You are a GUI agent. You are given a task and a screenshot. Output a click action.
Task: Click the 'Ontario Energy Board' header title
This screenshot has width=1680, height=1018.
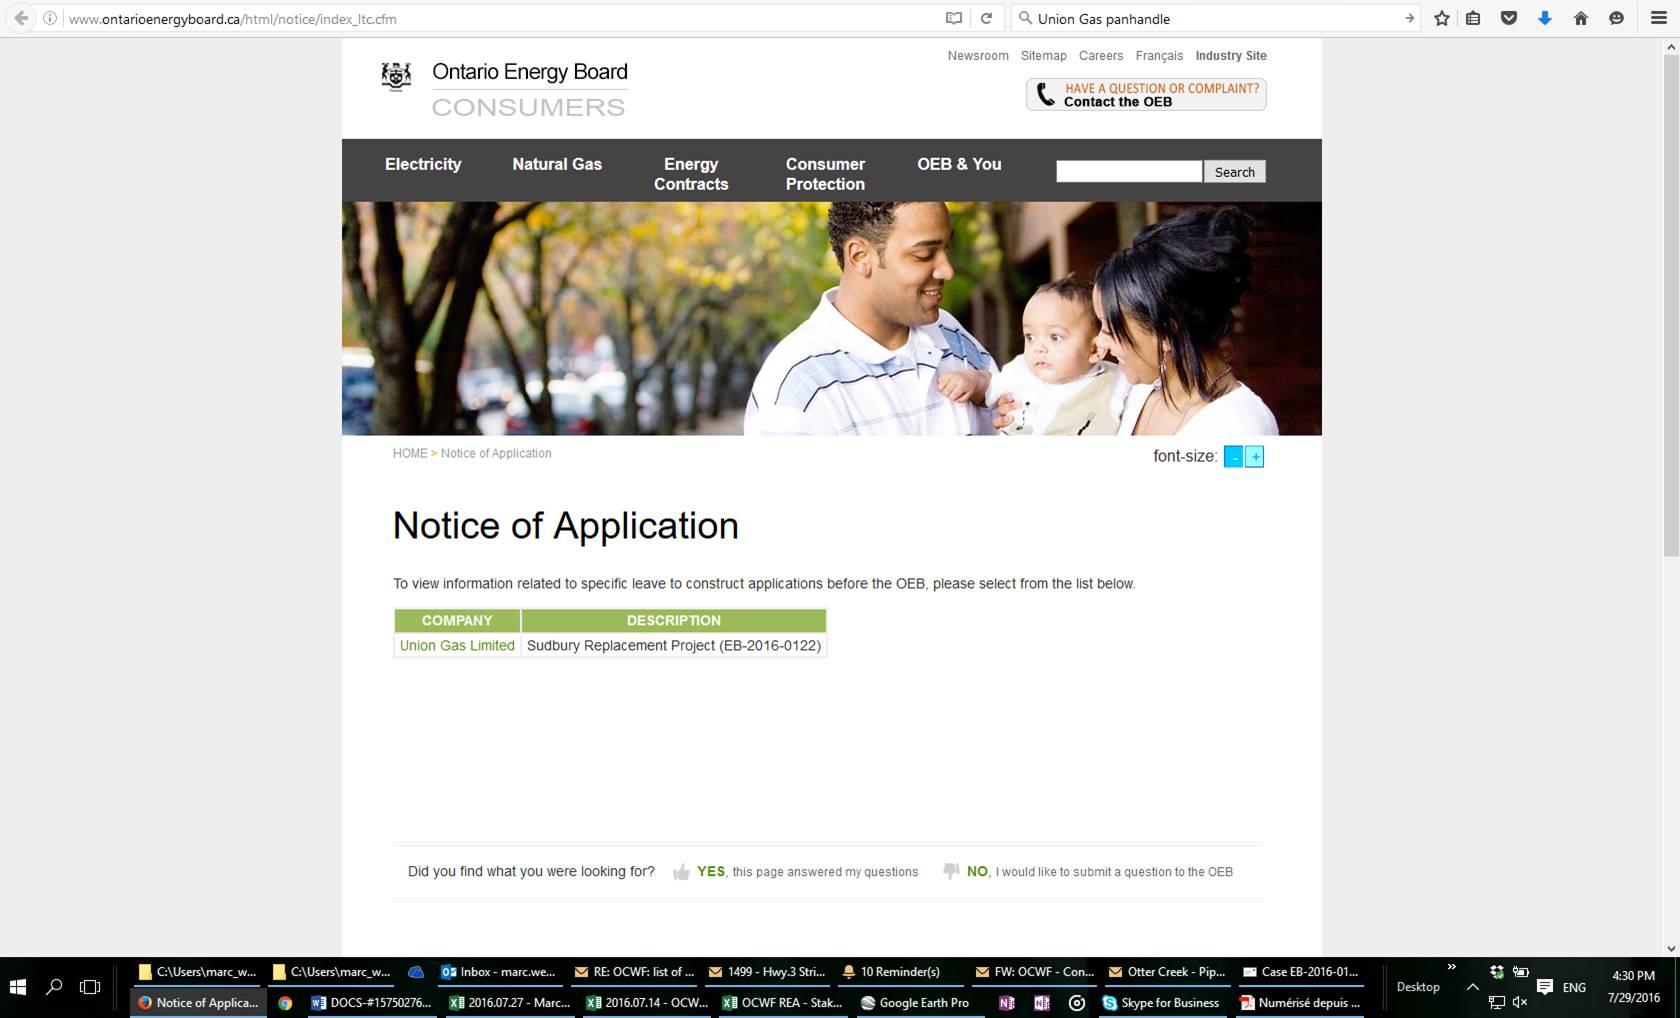(x=530, y=72)
